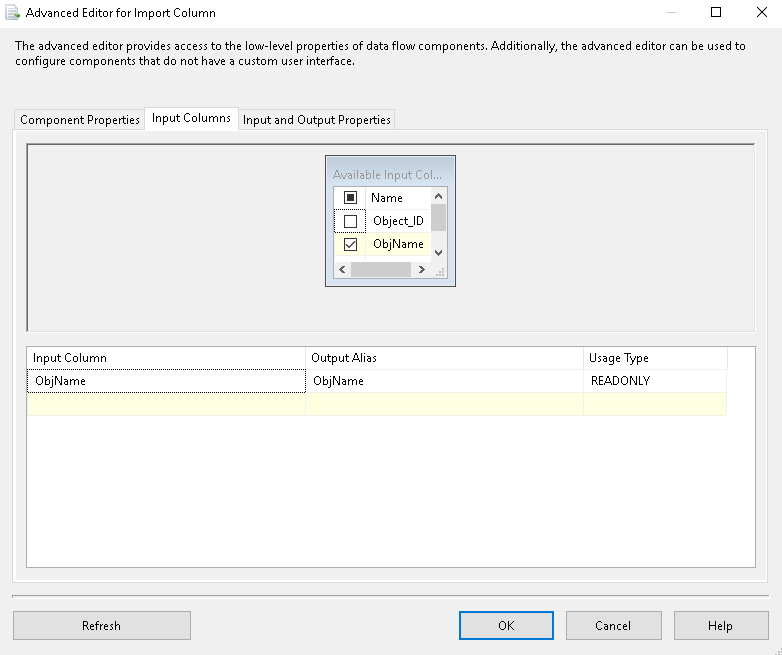Open Input and Output Properties tab
The image size is (782, 655).
click(317, 120)
